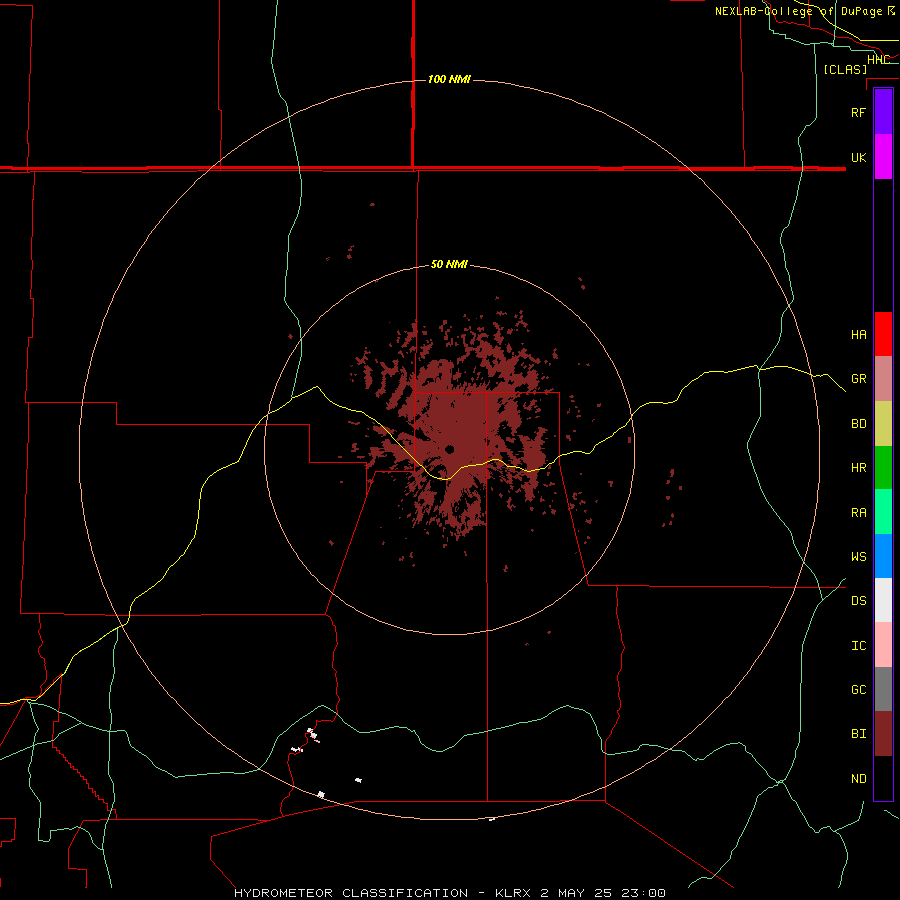
Task: Click the [CLAS] product code label
Action: [845, 69]
